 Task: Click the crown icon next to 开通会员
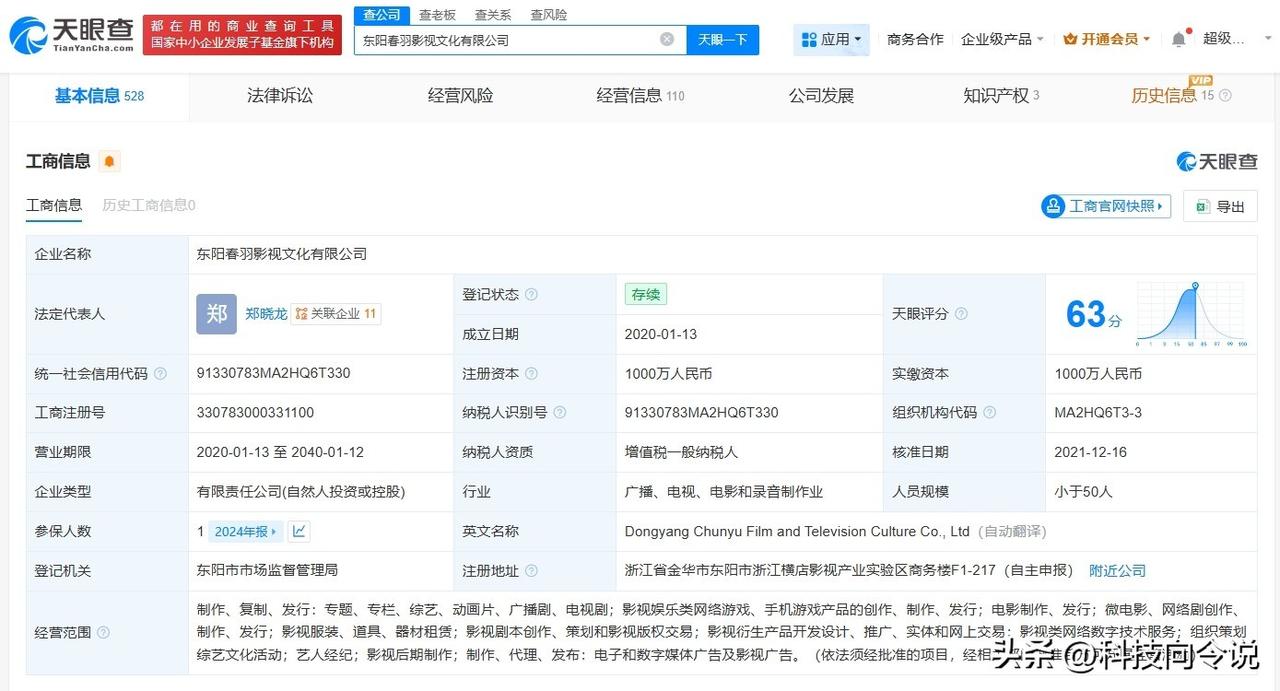pos(1069,38)
